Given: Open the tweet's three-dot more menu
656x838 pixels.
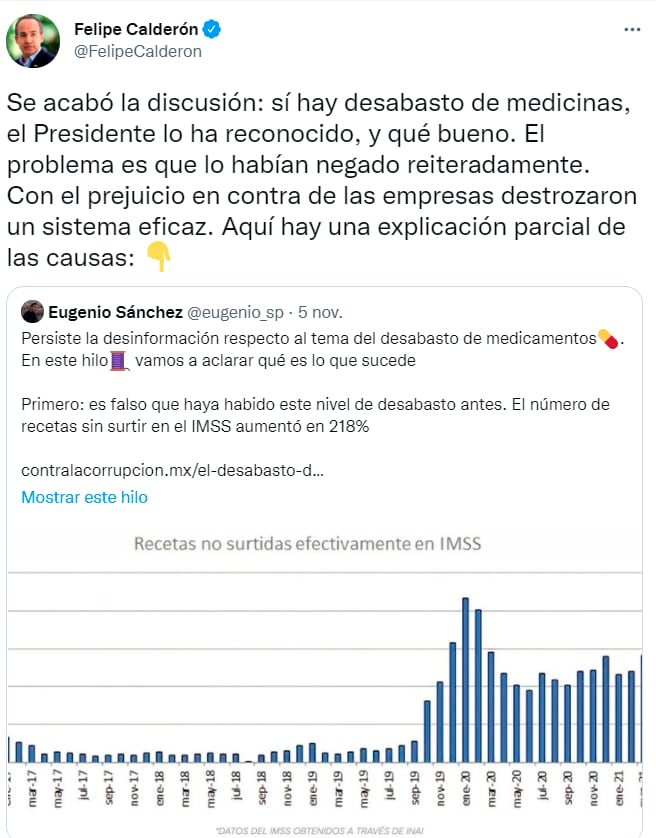Looking at the screenshot, I should 631,30.
